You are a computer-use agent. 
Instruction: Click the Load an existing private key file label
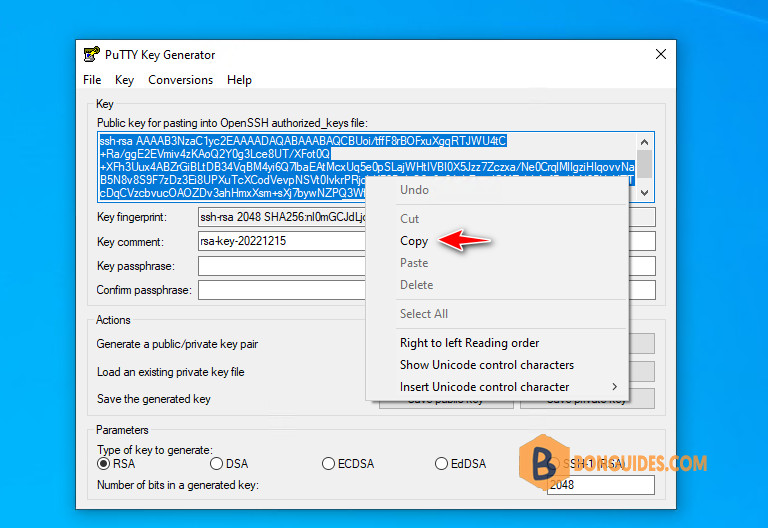click(x=170, y=372)
